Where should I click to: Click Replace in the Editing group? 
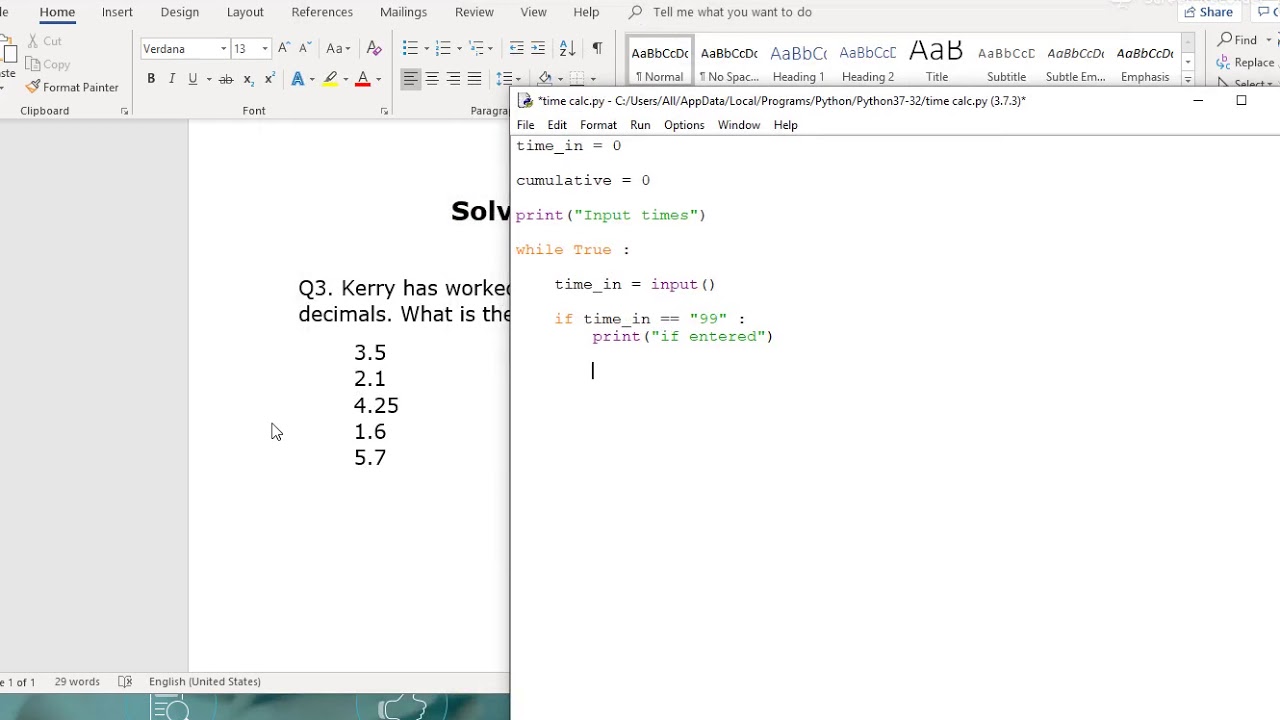pos(1246,62)
